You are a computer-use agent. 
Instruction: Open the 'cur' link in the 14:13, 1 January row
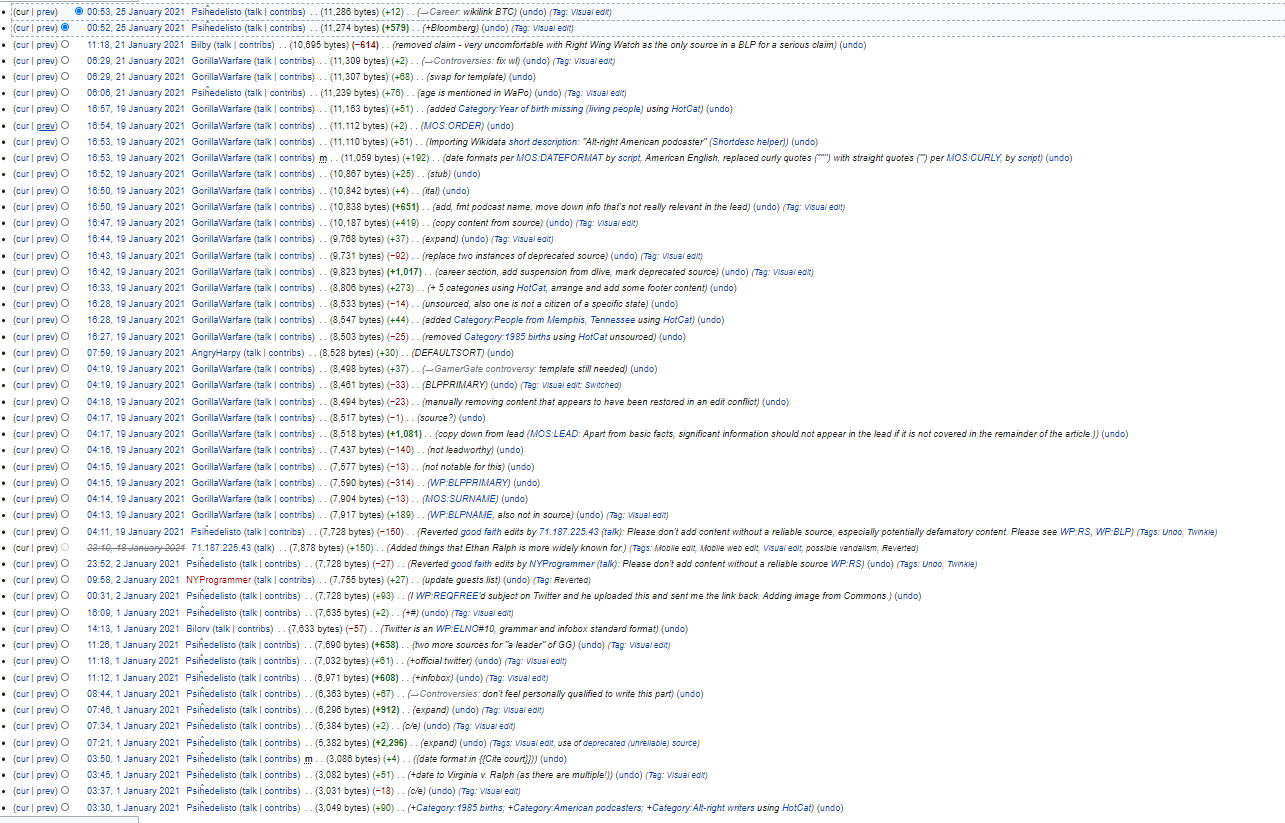22,629
